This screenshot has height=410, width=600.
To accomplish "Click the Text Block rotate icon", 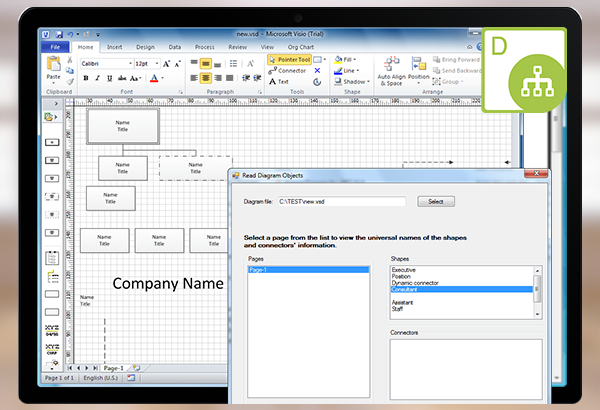I will pos(317,82).
